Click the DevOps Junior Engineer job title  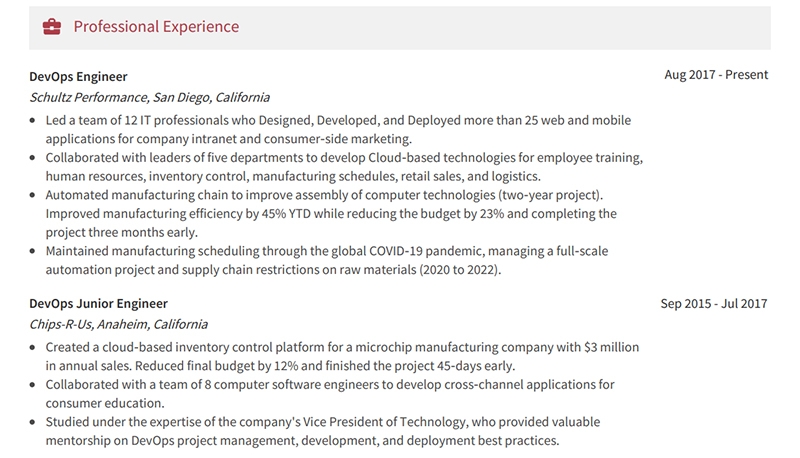98,303
